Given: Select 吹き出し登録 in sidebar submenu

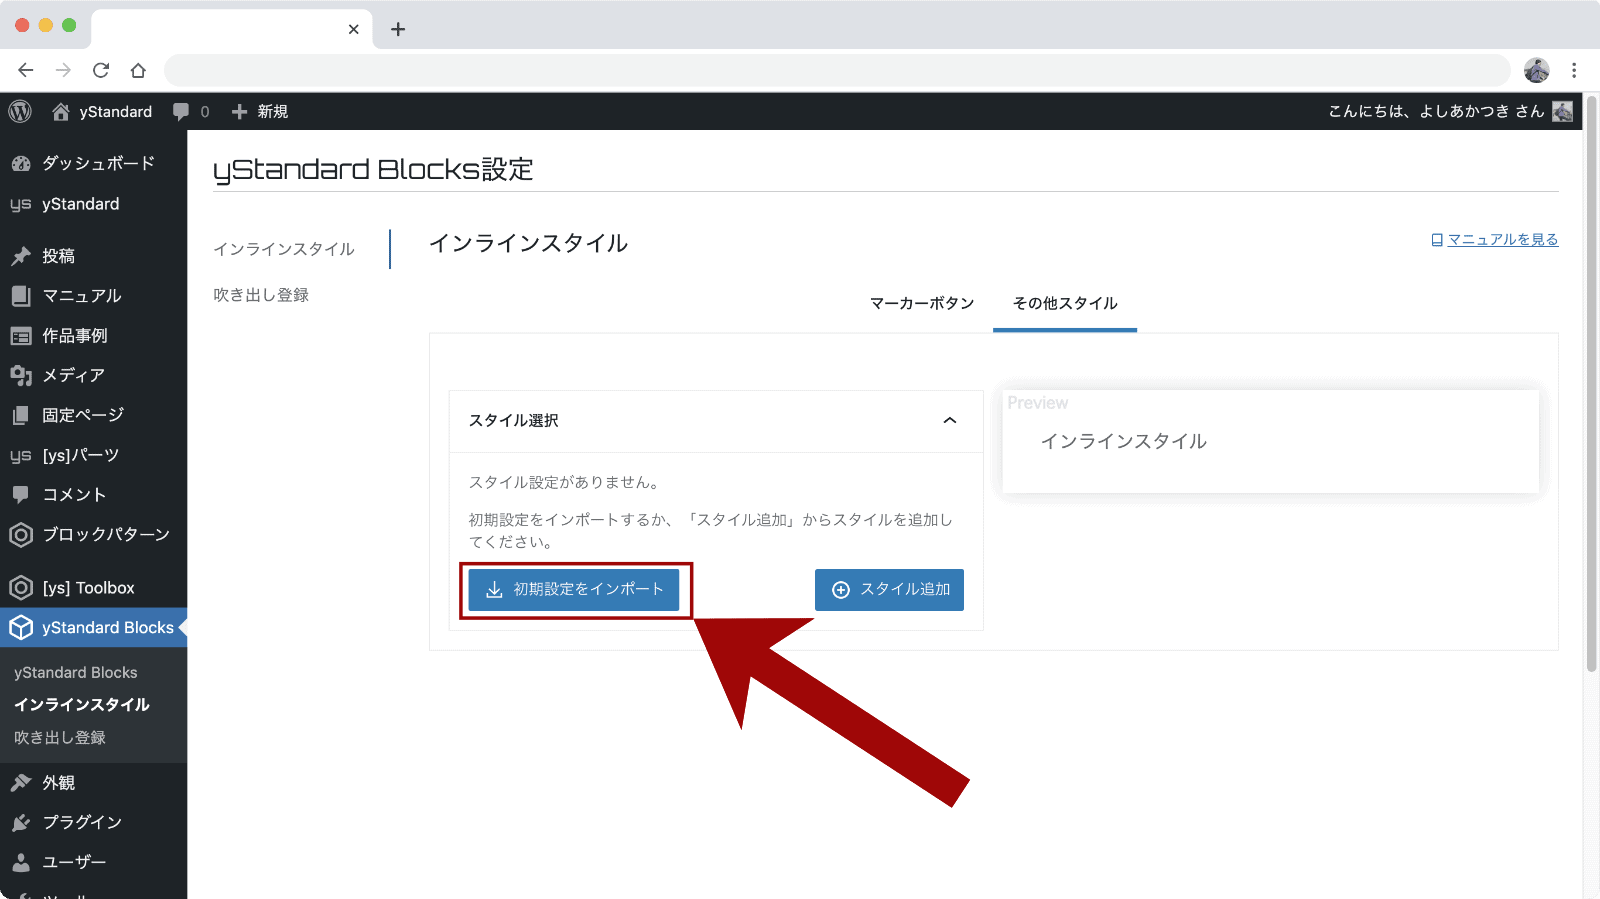Looking at the screenshot, I should 60,738.
